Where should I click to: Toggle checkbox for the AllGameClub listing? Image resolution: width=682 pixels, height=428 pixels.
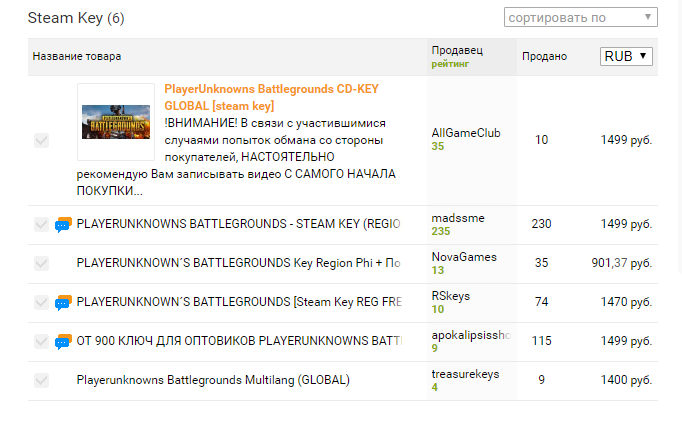(41, 140)
